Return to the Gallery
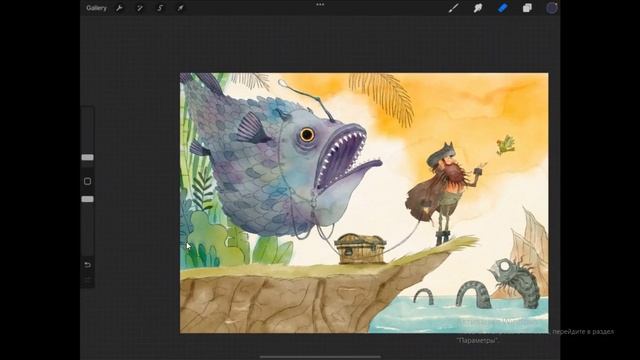Image resolution: width=640 pixels, height=360 pixels. tap(96, 8)
